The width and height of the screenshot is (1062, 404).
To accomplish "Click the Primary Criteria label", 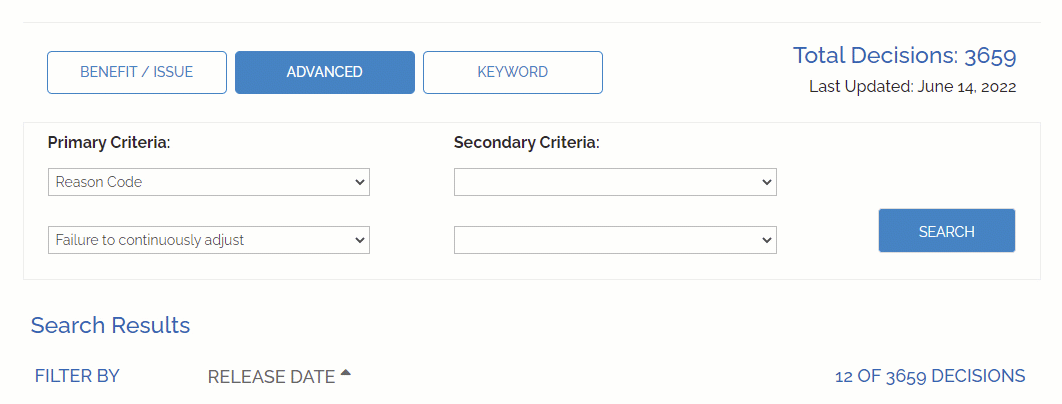I will (109, 143).
